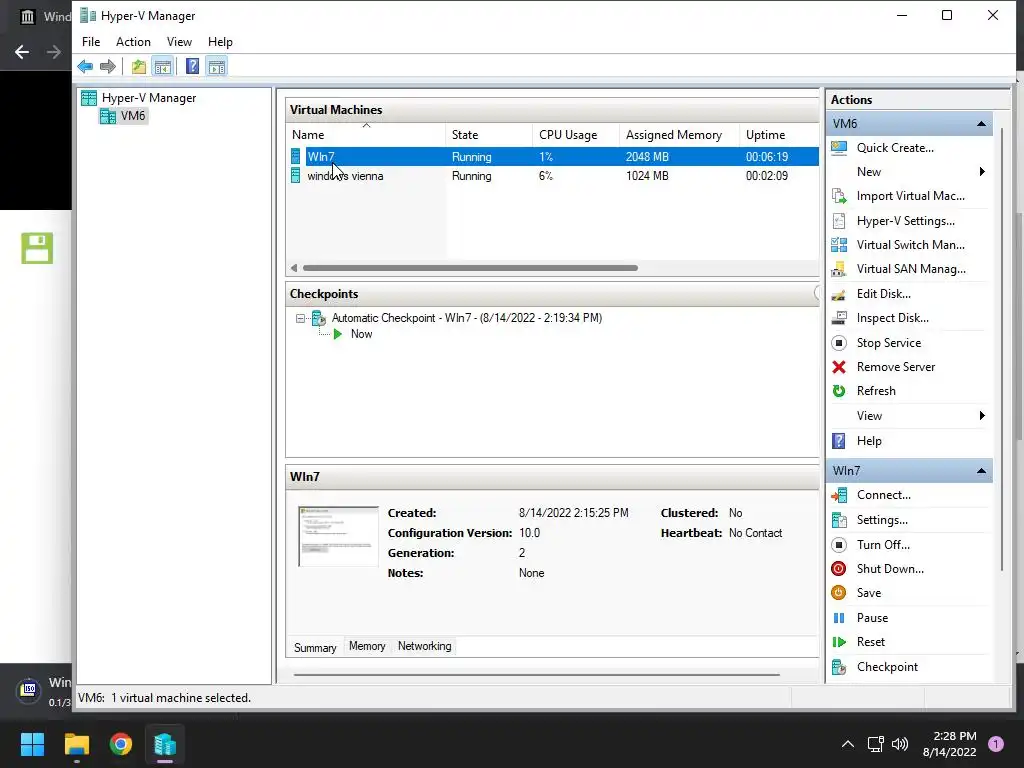Sort by the Uptime column header

(x=779, y=135)
